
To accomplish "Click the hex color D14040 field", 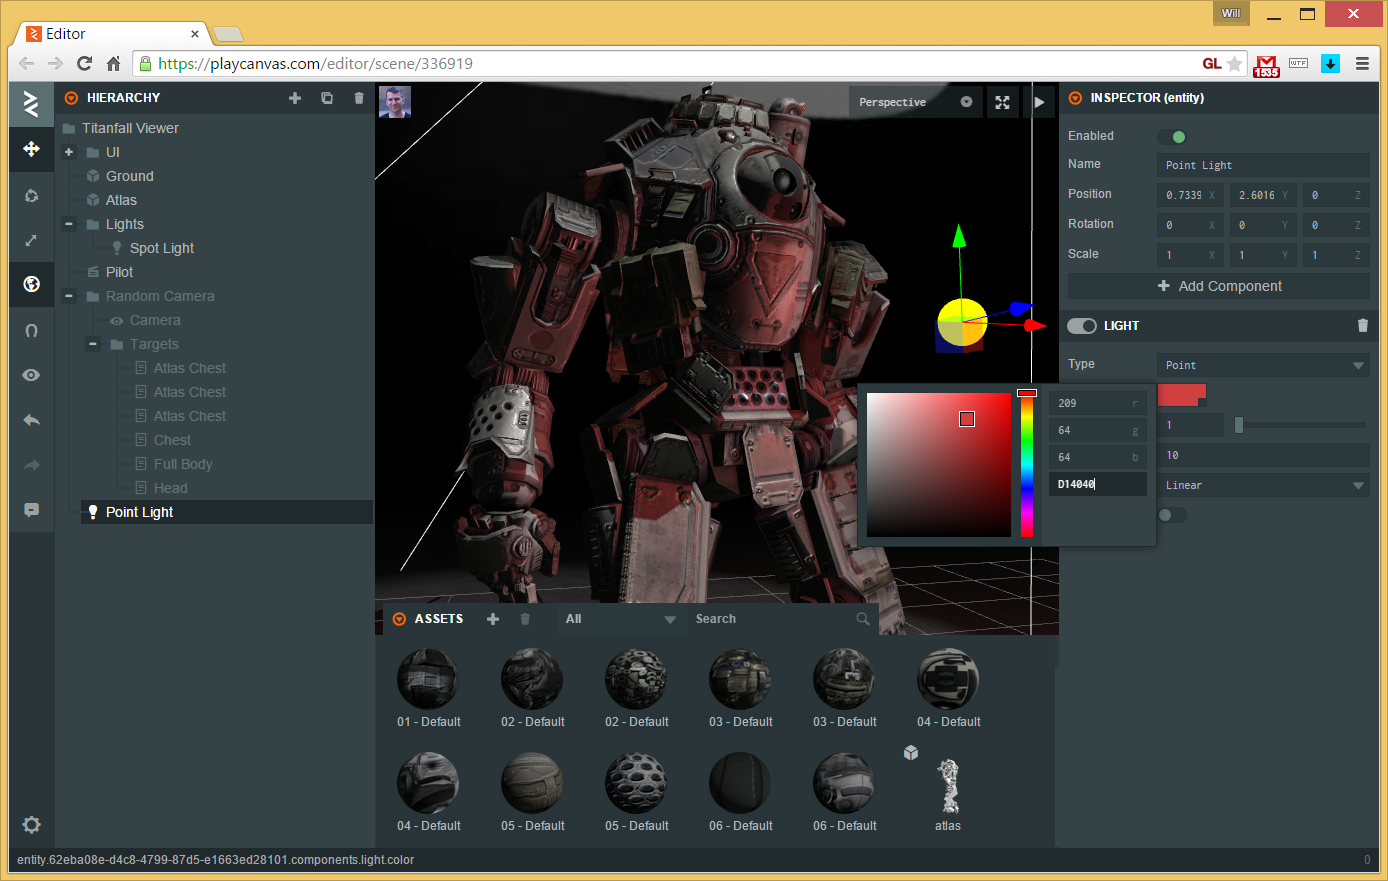I will 1097,484.
